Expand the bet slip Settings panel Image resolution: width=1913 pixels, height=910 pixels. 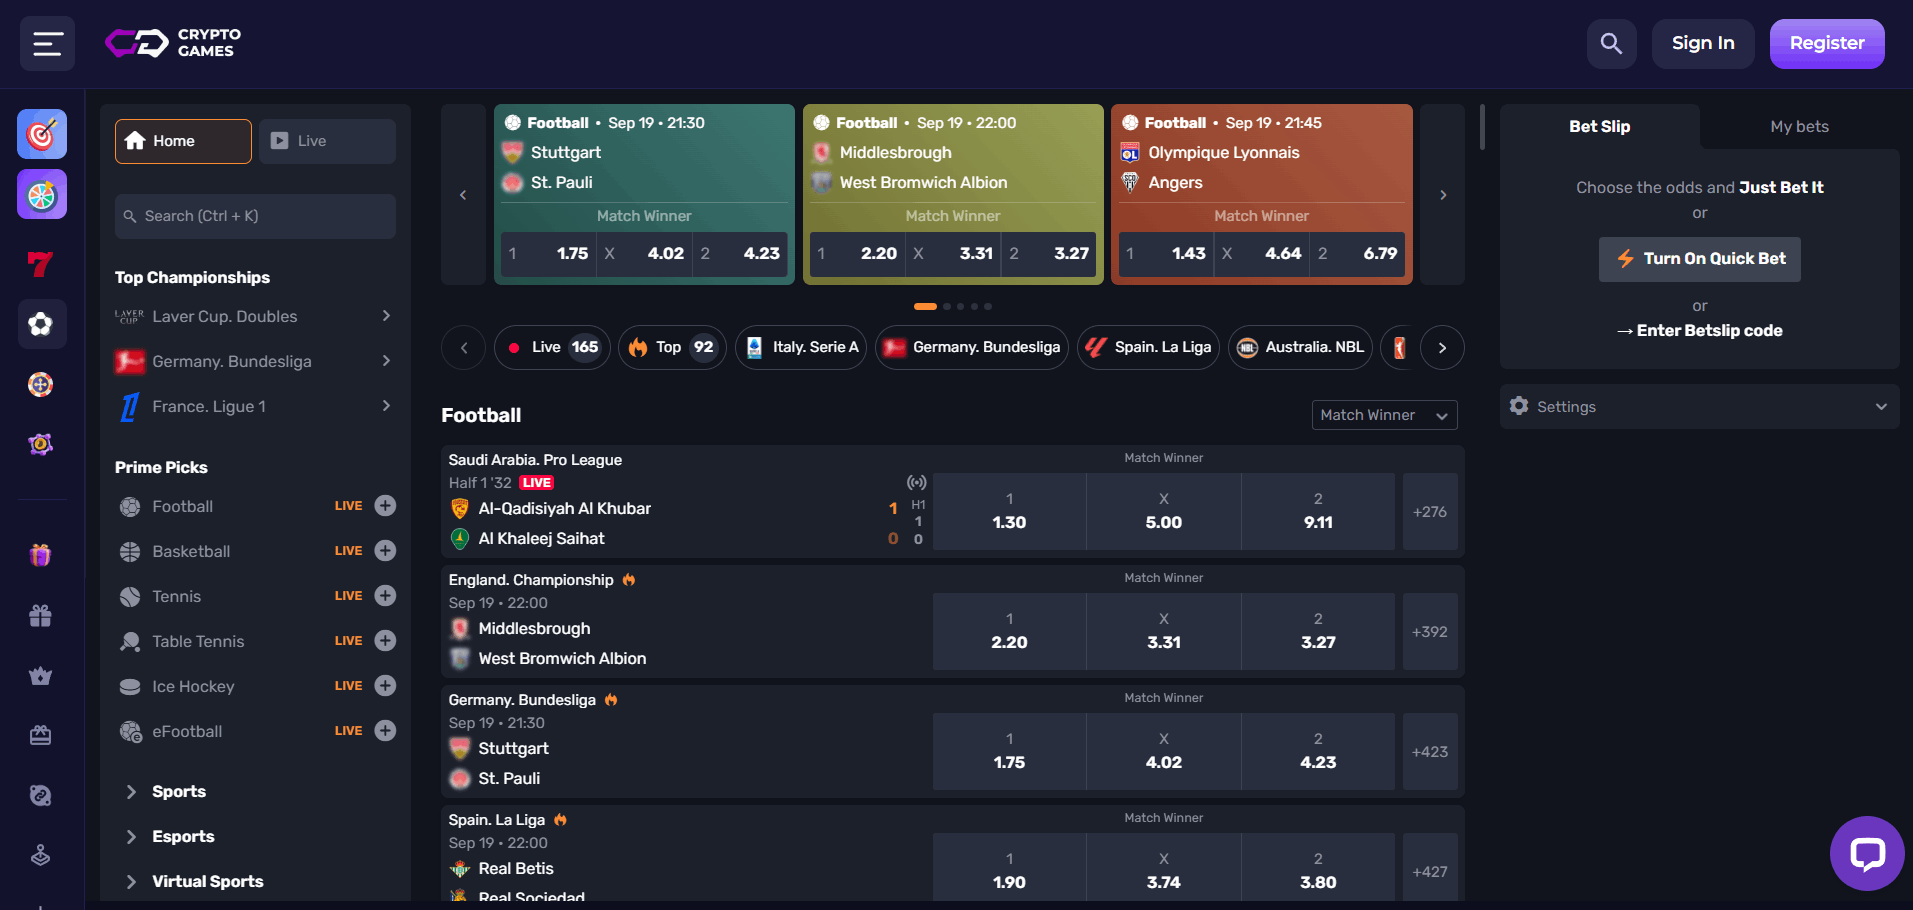coord(1699,406)
